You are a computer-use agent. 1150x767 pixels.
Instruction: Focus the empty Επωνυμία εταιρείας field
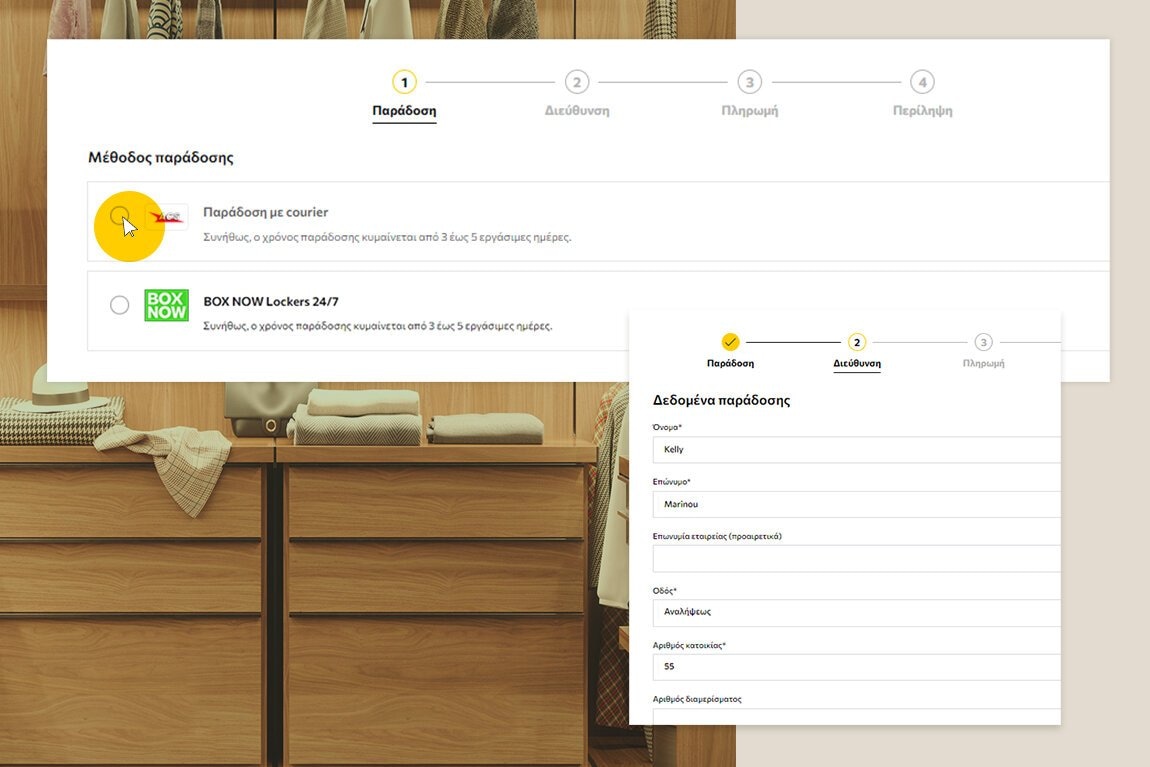[x=856, y=558]
